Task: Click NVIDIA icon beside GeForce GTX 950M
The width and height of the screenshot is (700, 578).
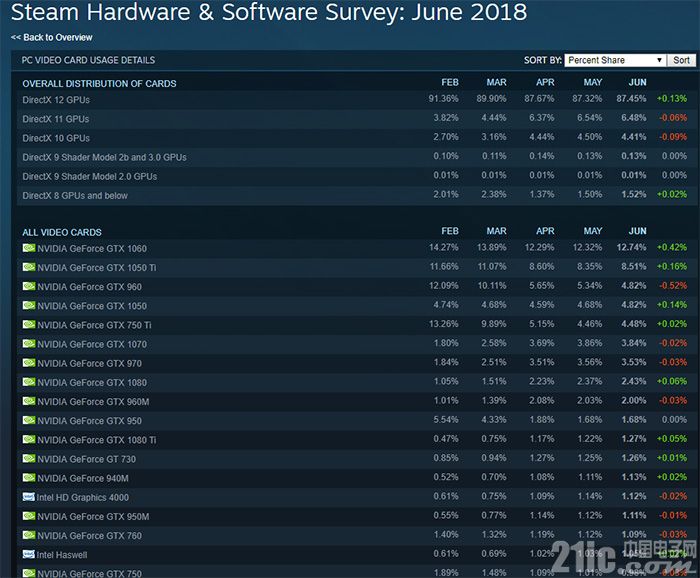Action: (x=29, y=516)
